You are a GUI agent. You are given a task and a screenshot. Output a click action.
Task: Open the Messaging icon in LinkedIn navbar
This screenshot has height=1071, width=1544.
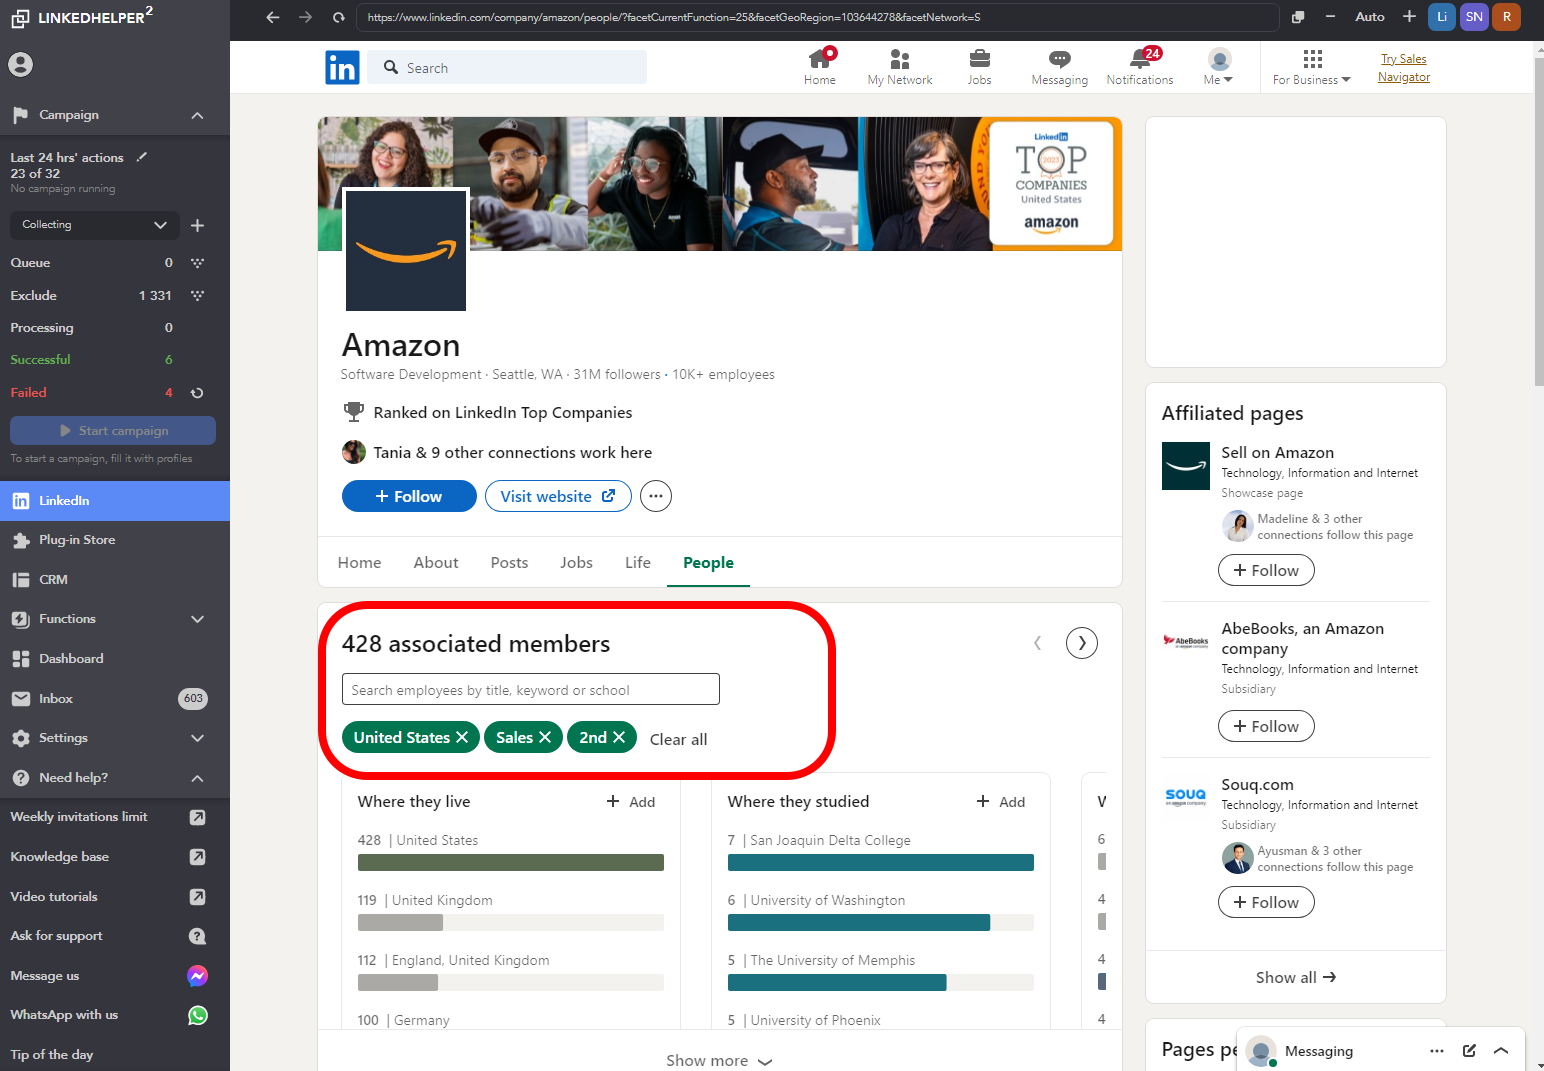click(x=1059, y=60)
